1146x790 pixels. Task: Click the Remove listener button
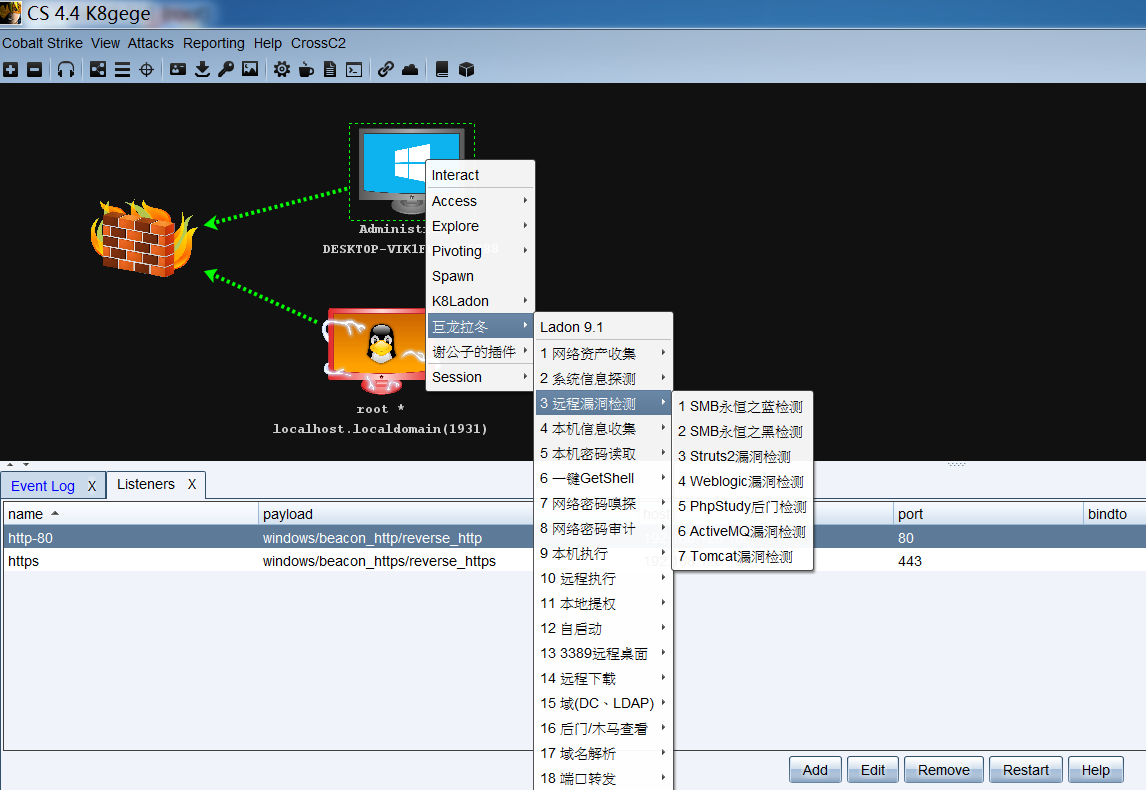pyautogui.click(x=944, y=770)
